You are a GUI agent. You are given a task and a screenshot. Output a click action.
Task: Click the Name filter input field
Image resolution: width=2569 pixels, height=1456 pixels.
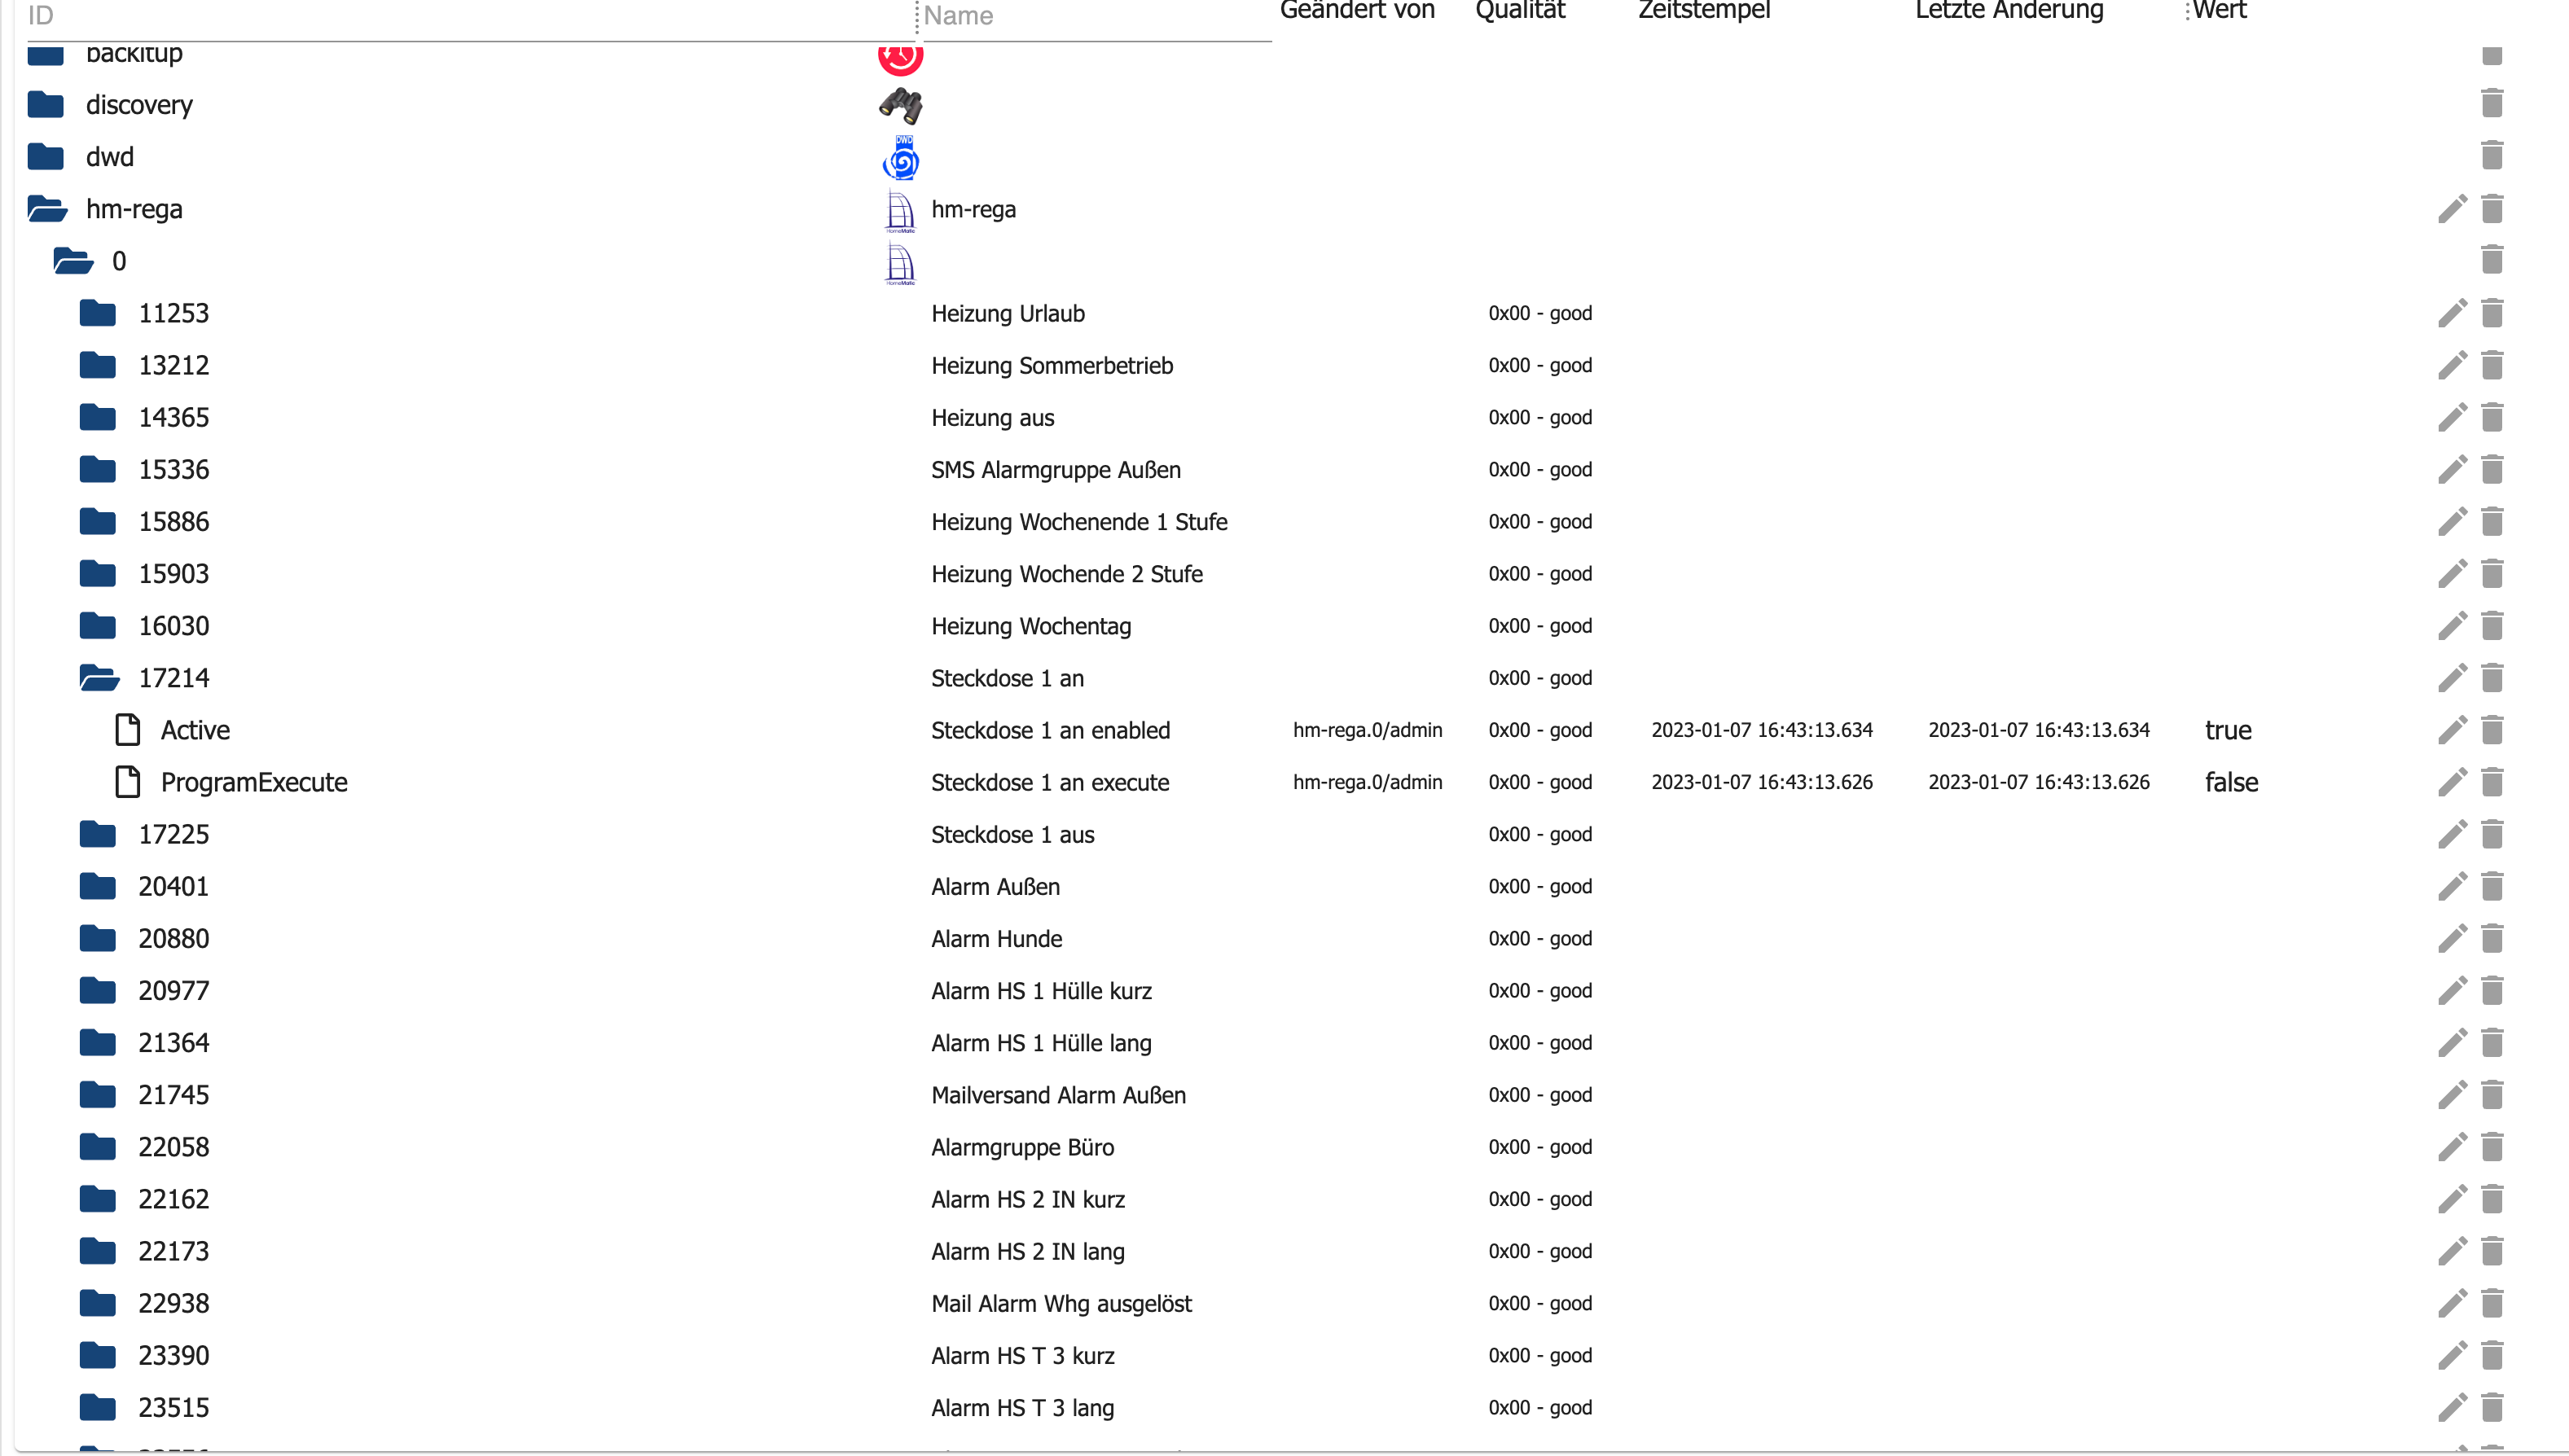click(x=1096, y=16)
